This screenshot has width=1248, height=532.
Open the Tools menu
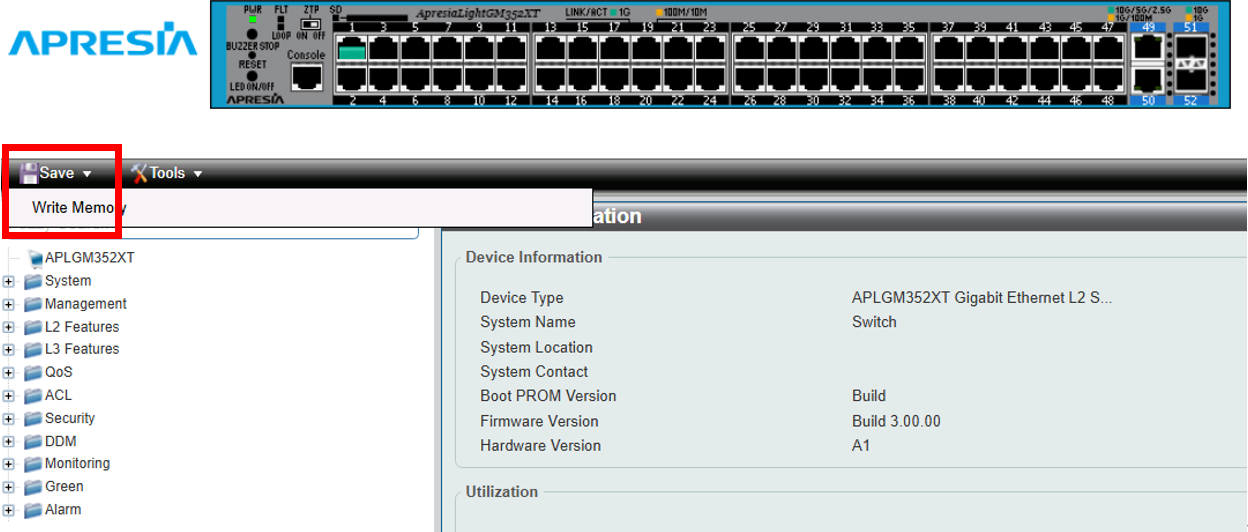click(166, 173)
